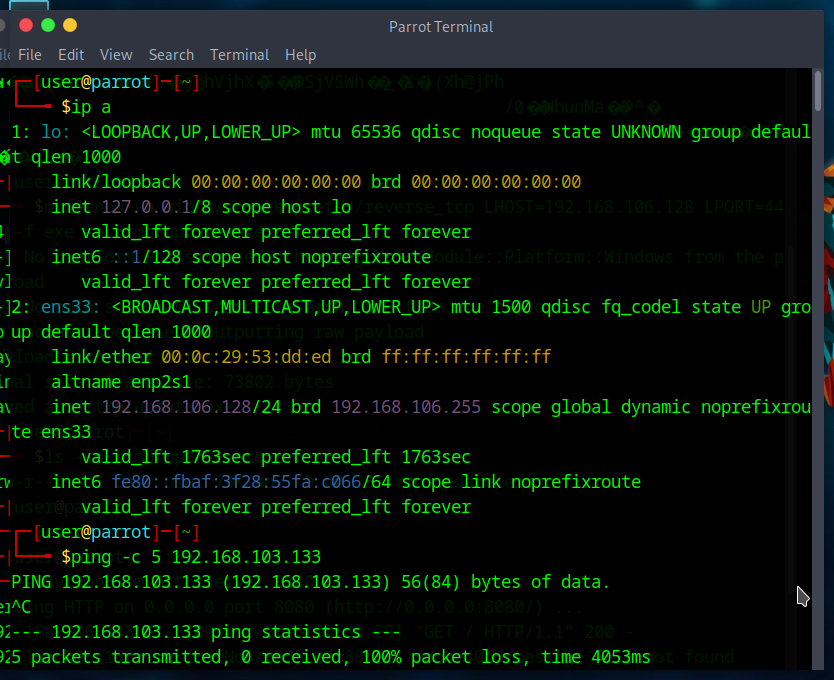Screen dimensions: 834x680
Task: Open the Help menu
Action: coord(301,55)
